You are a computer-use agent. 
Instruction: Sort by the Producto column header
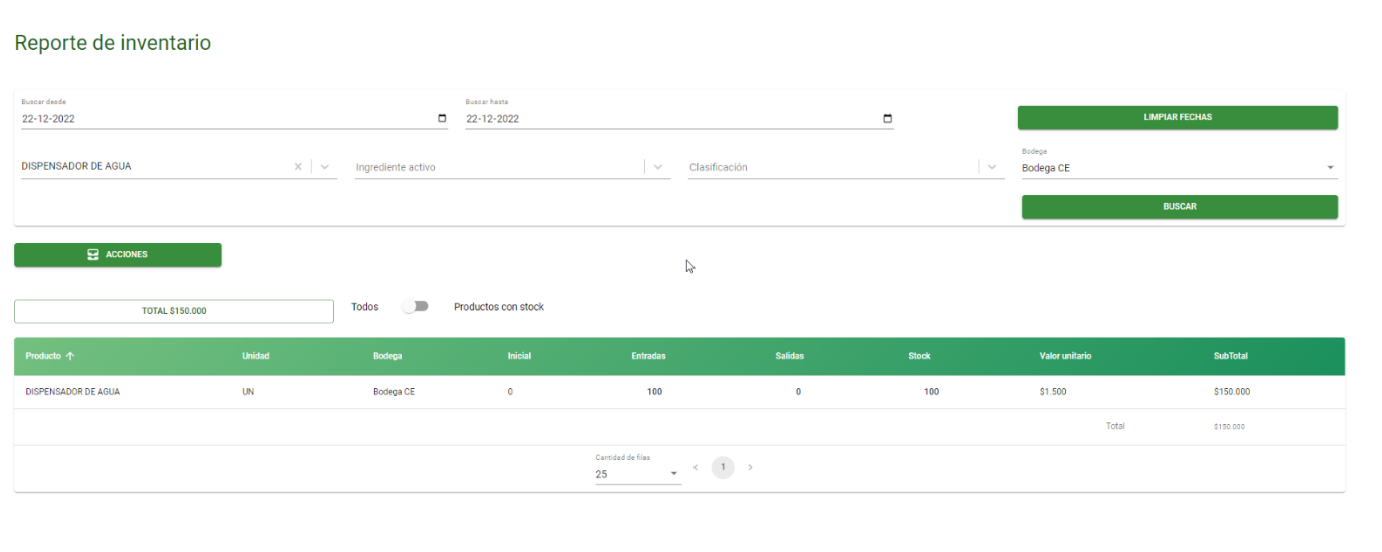[x=50, y=356]
